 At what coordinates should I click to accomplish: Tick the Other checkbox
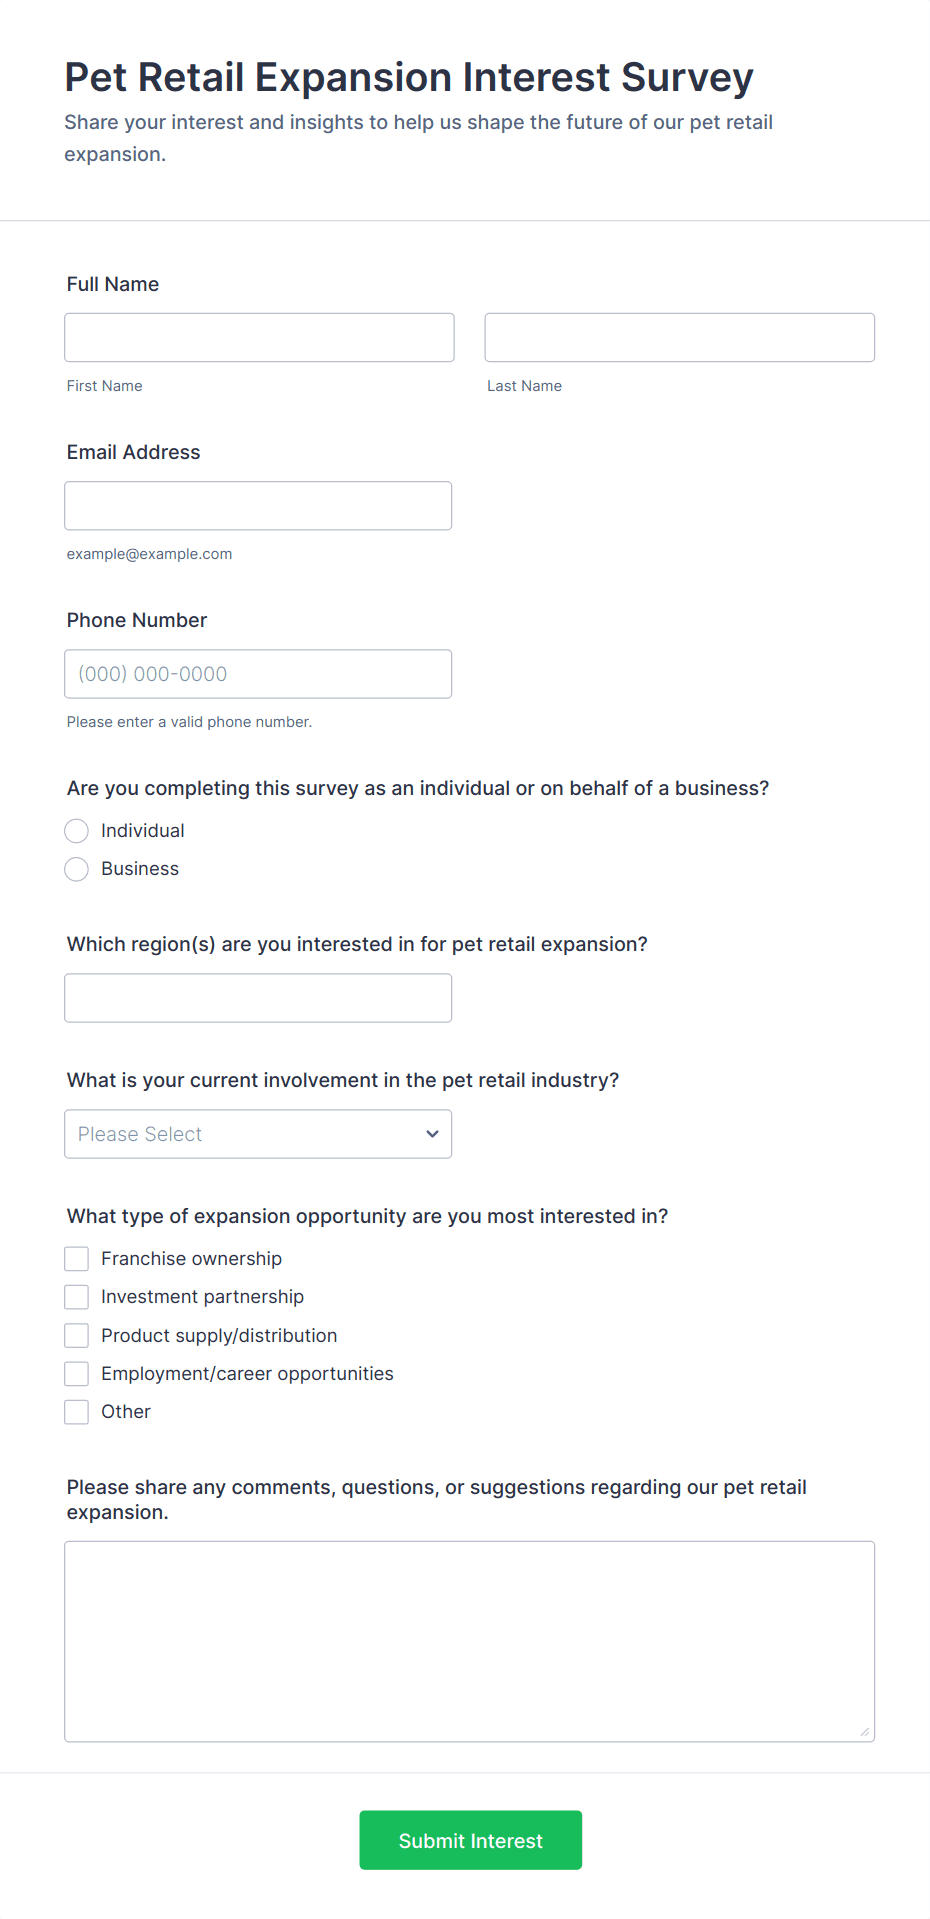tap(77, 1411)
